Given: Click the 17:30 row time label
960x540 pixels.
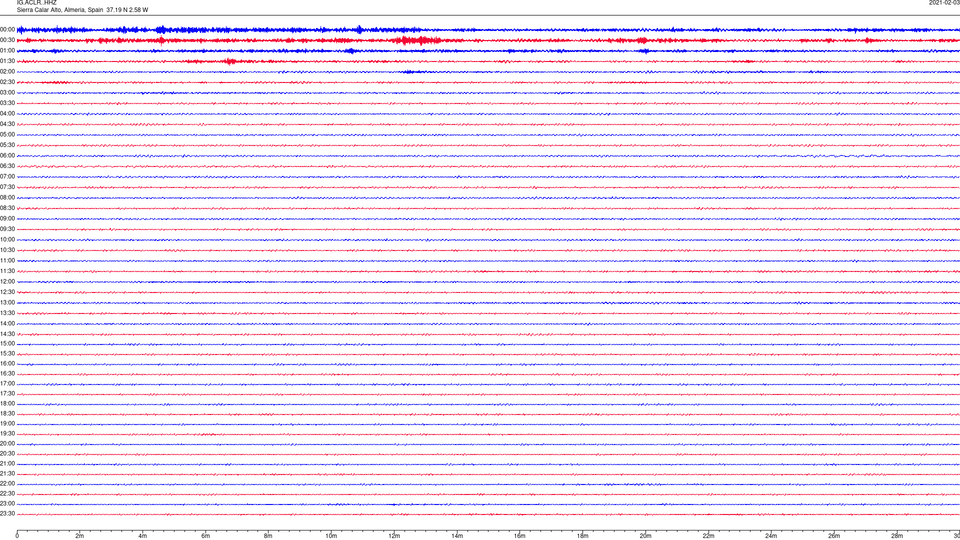Looking at the screenshot, I should pos(7,394).
